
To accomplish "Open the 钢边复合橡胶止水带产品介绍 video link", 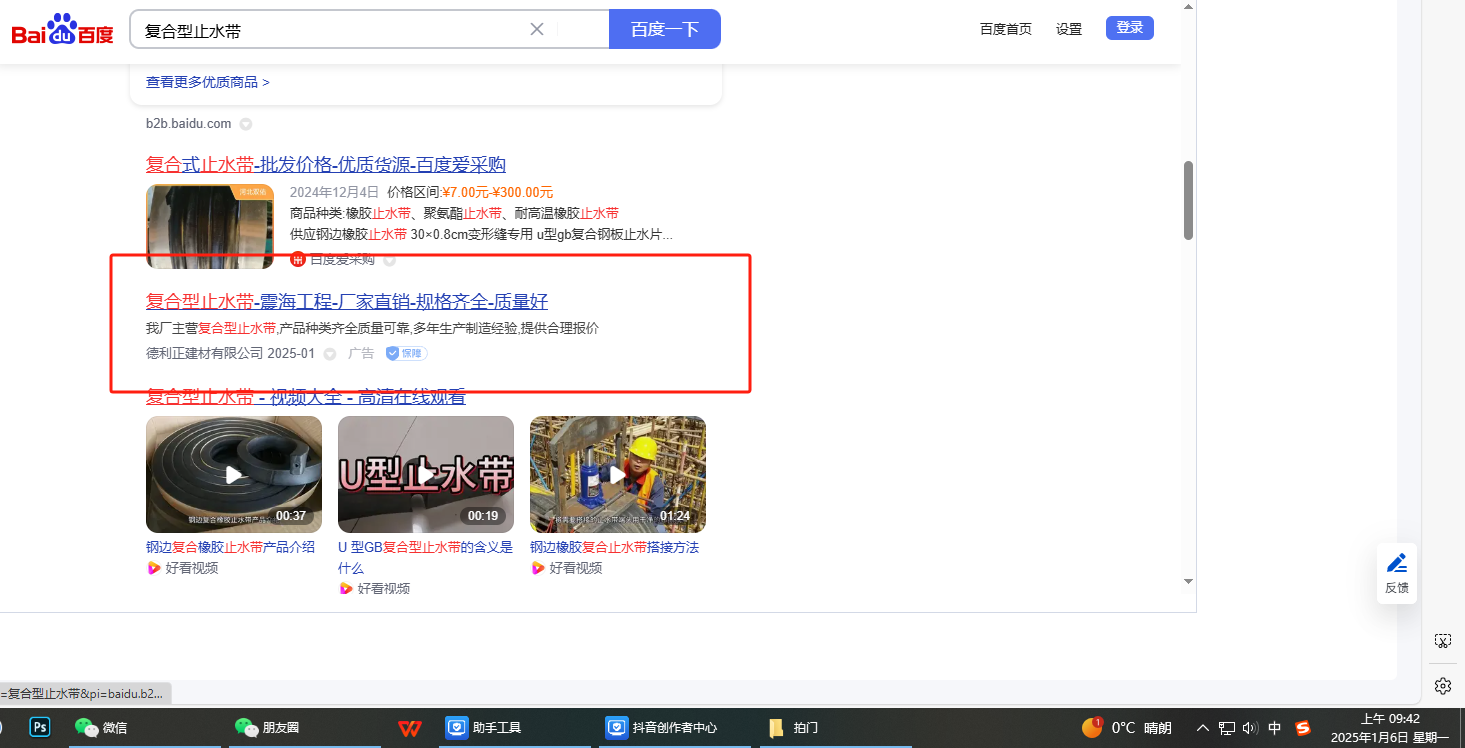I will (230, 547).
